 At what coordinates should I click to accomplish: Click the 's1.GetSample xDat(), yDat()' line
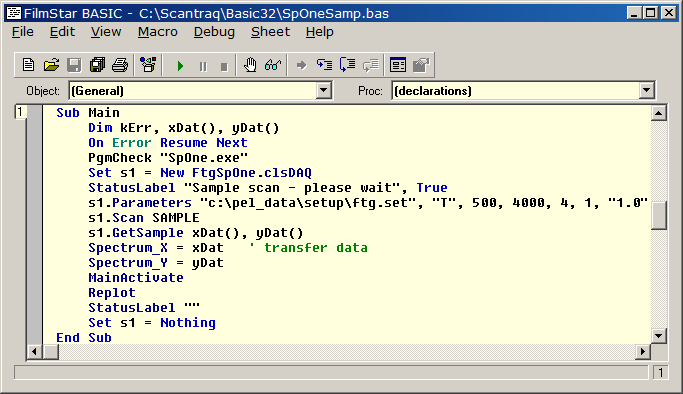[196, 233]
